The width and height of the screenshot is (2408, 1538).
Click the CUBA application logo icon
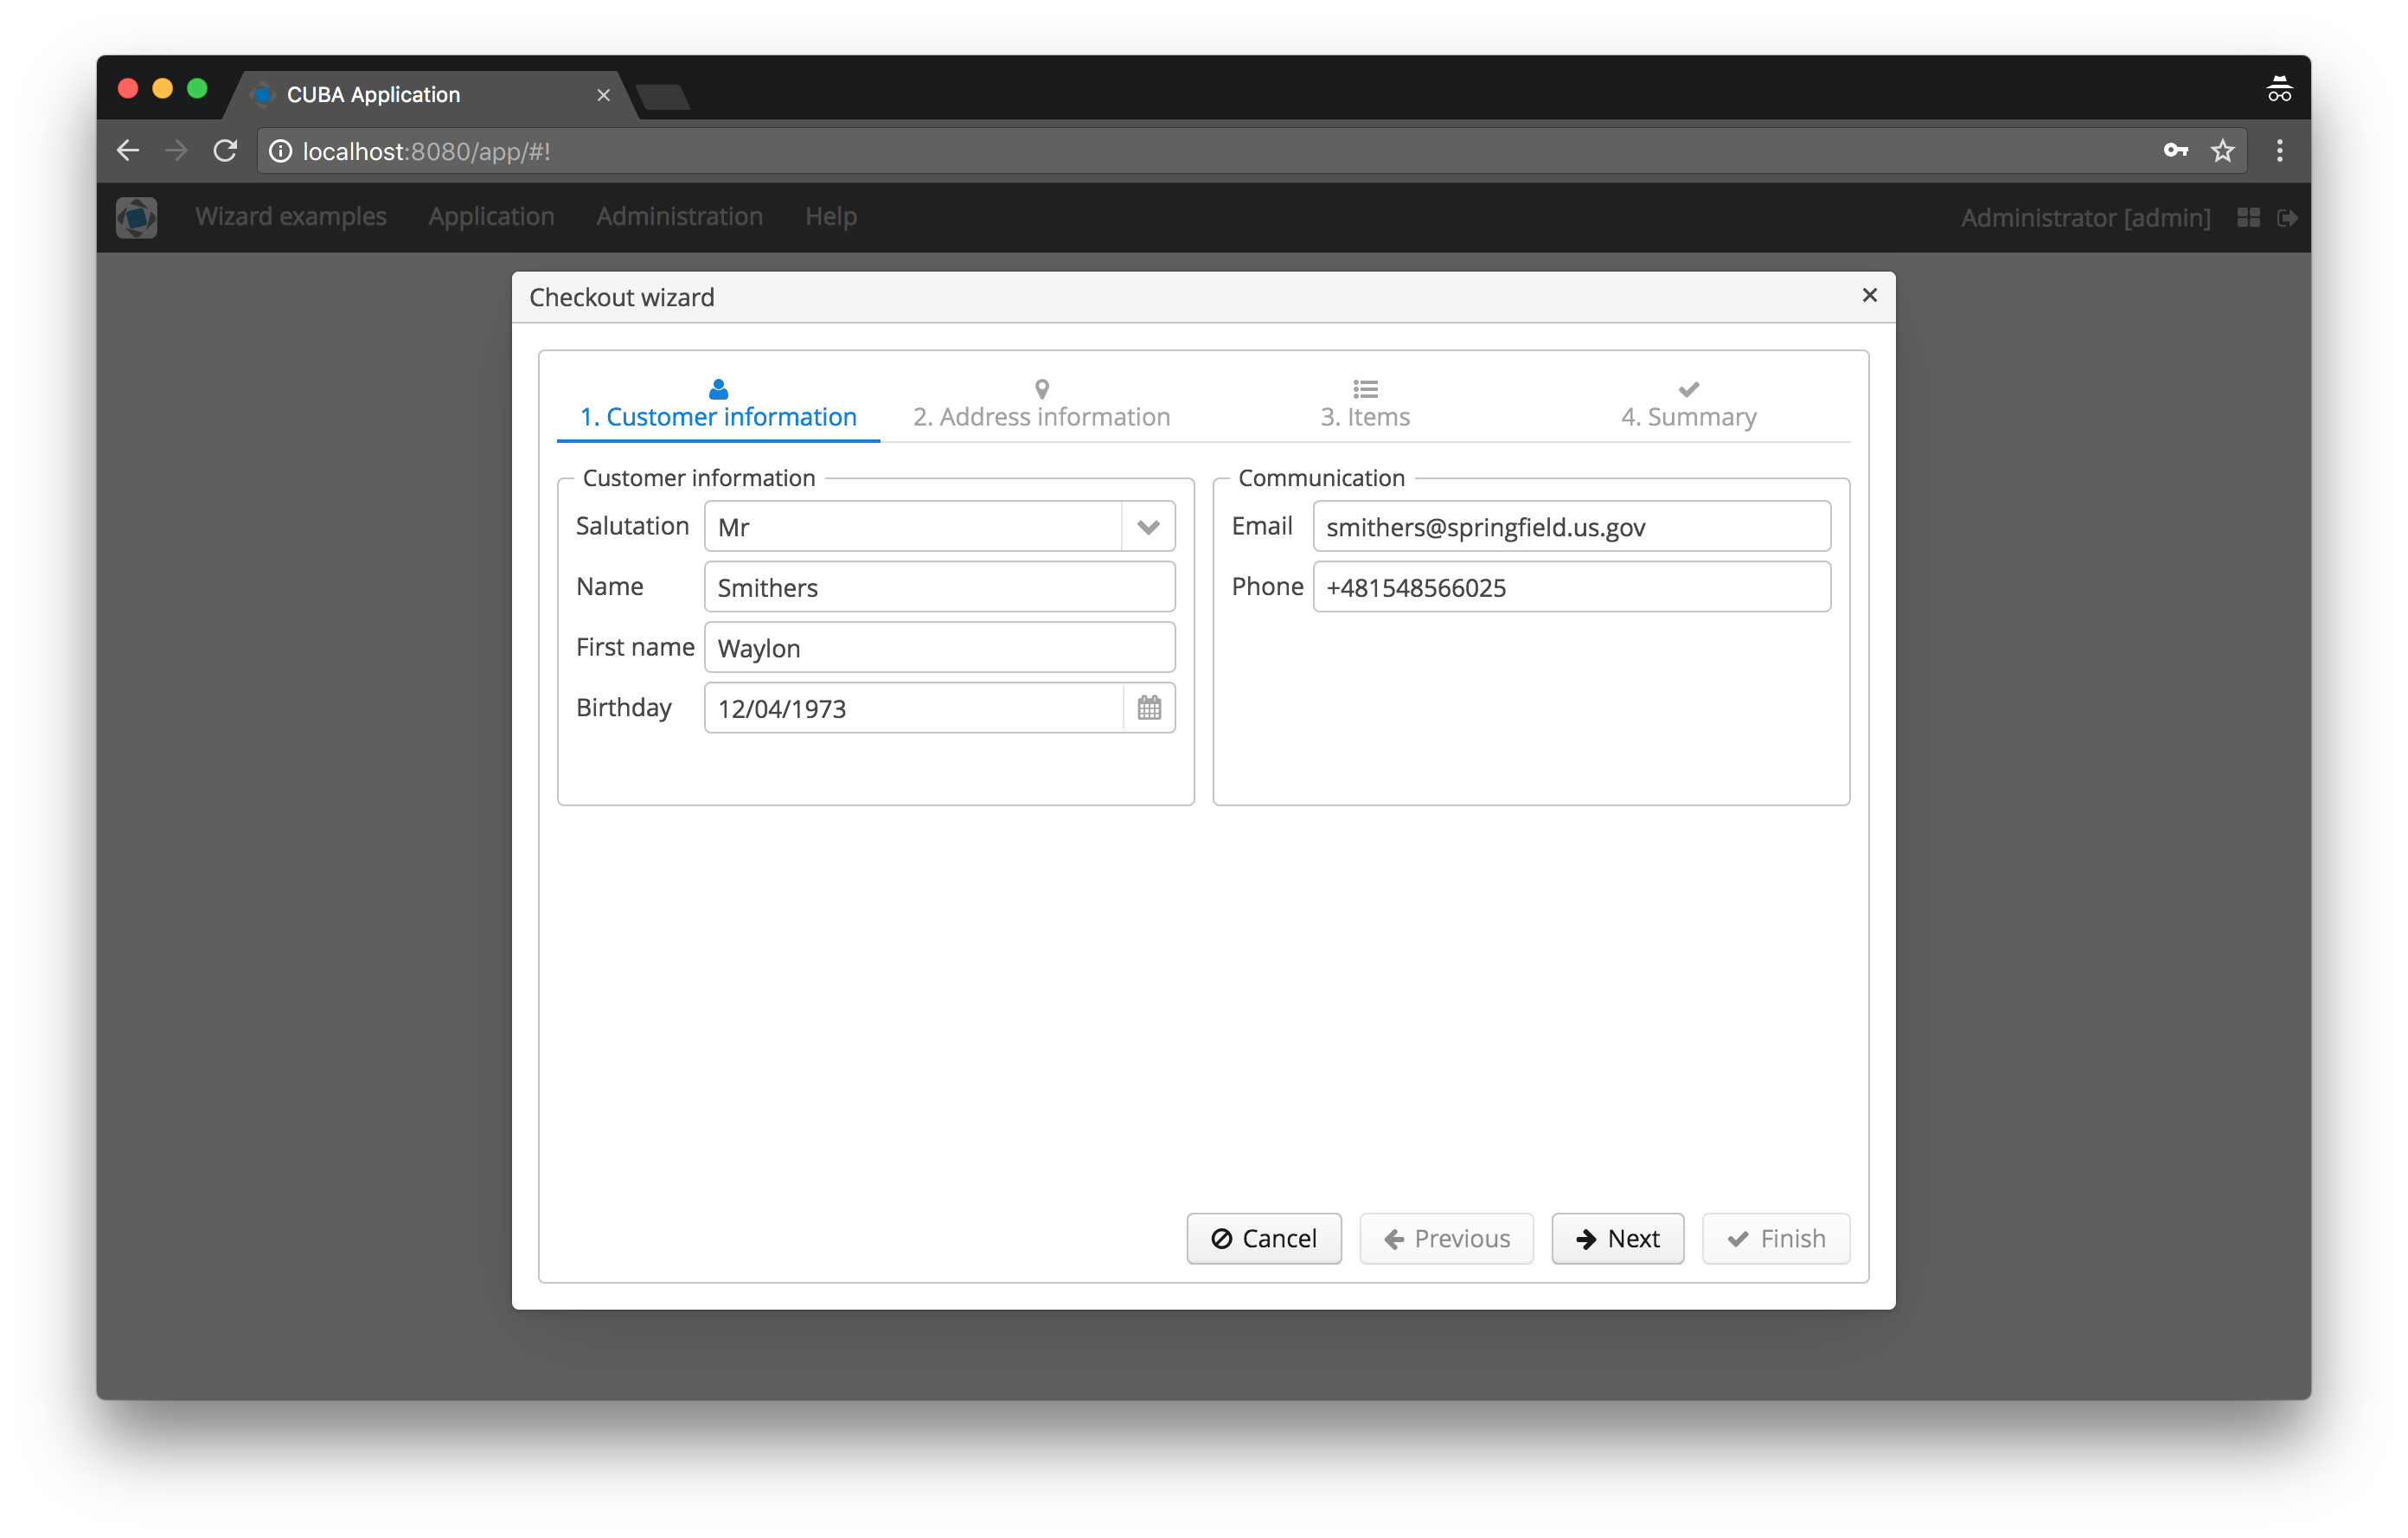pyautogui.click(x=137, y=217)
